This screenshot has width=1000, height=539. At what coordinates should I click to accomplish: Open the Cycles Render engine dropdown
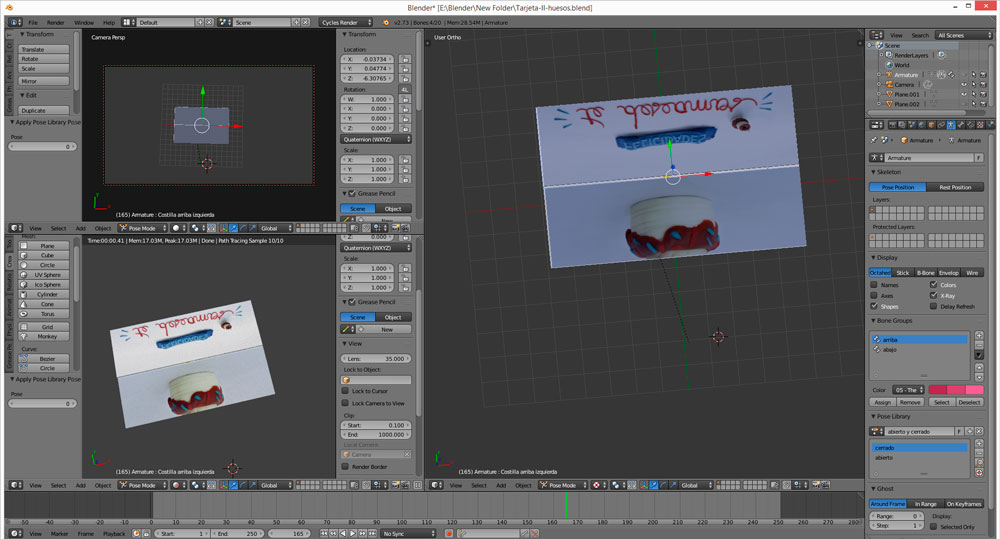click(x=345, y=22)
